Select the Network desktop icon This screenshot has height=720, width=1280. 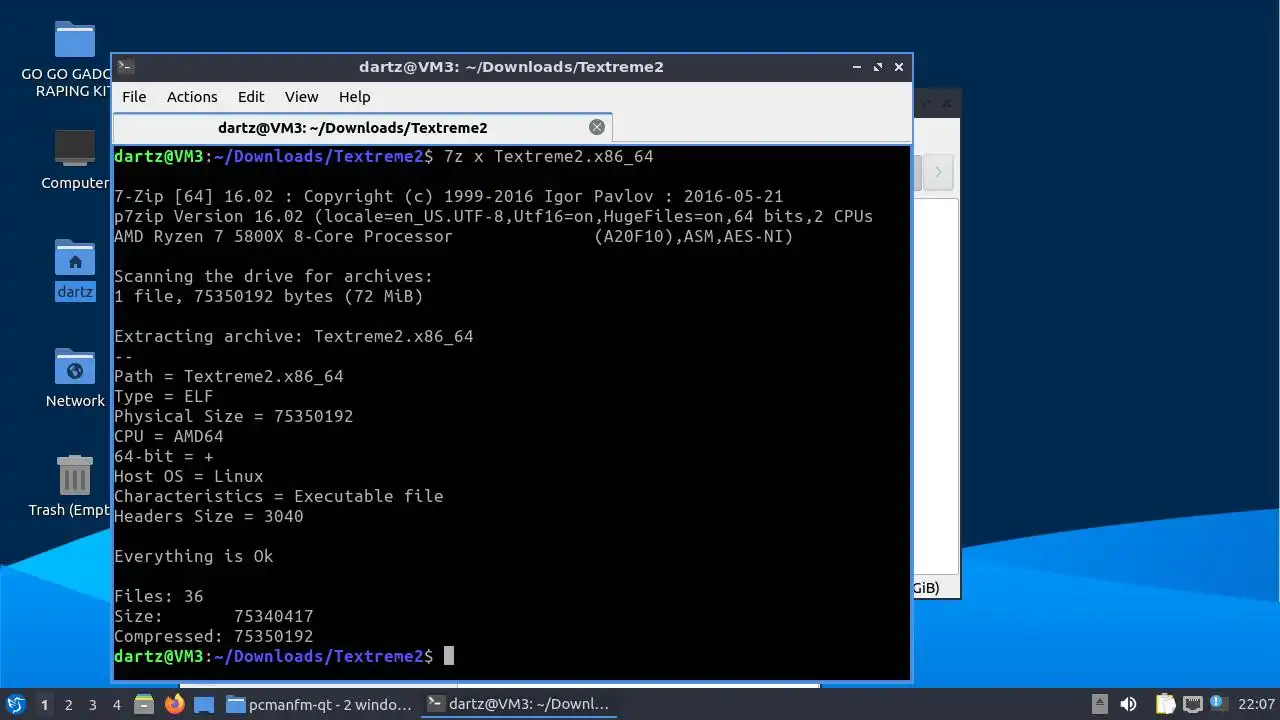75,378
